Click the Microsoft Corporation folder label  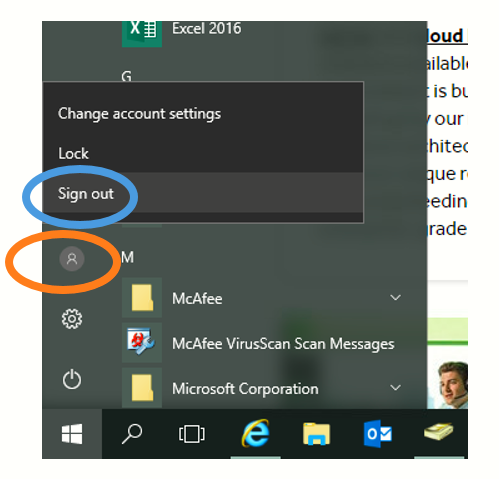[x=245, y=389]
